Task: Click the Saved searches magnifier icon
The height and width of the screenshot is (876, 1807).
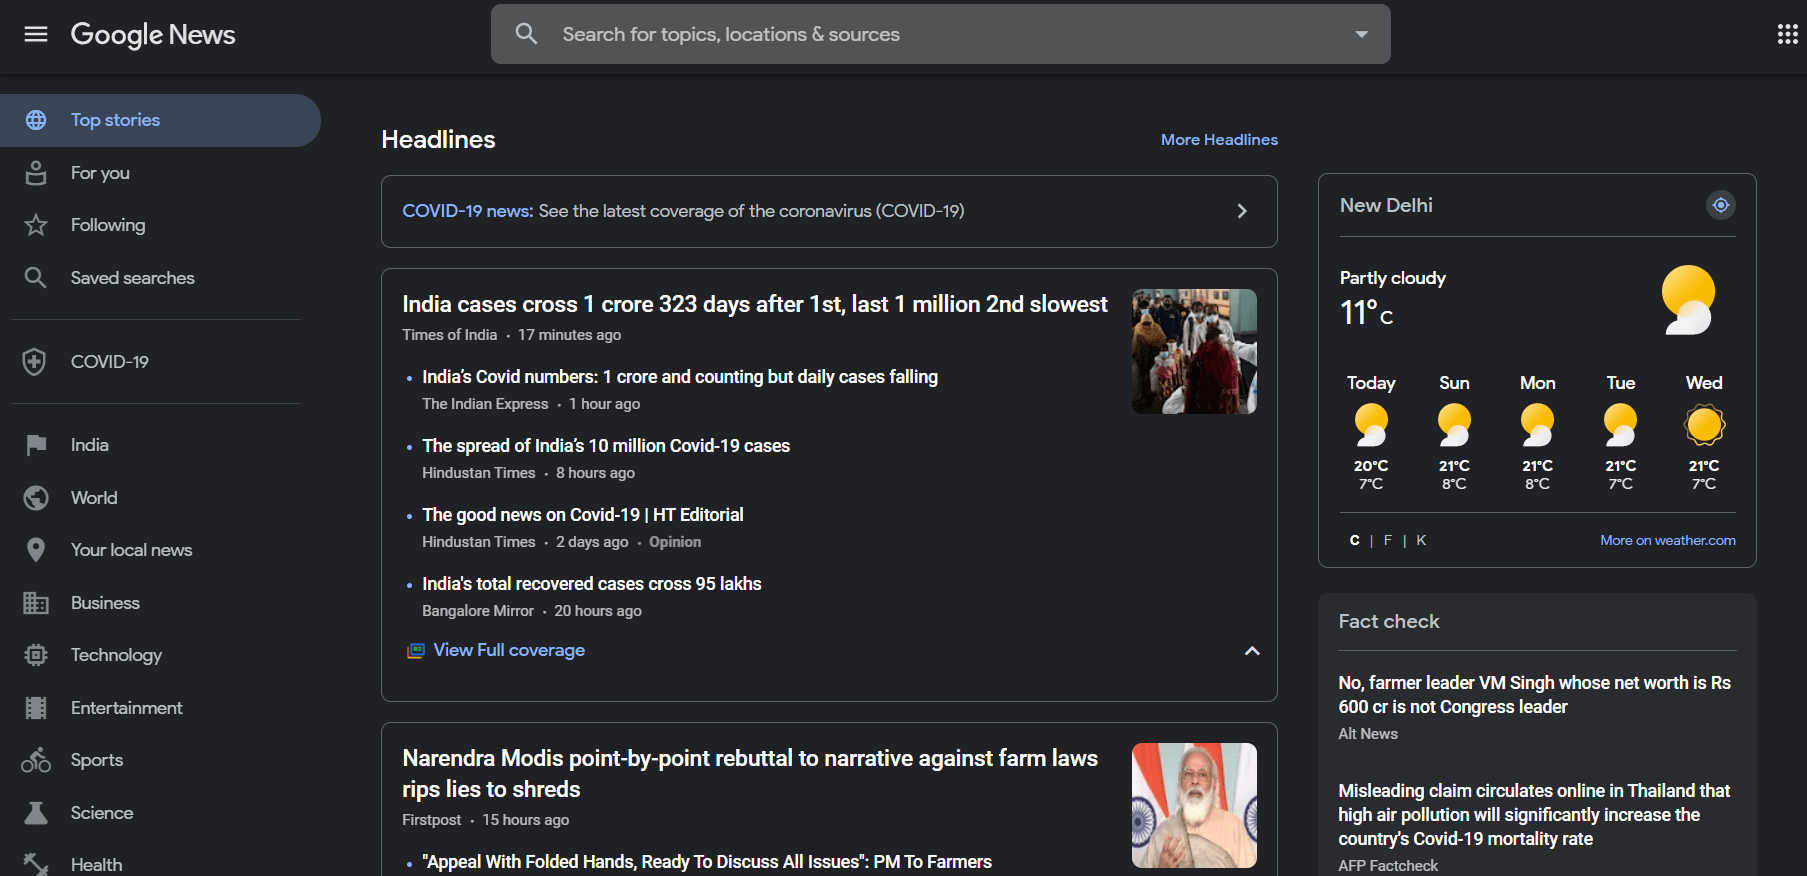Action: tap(36, 278)
